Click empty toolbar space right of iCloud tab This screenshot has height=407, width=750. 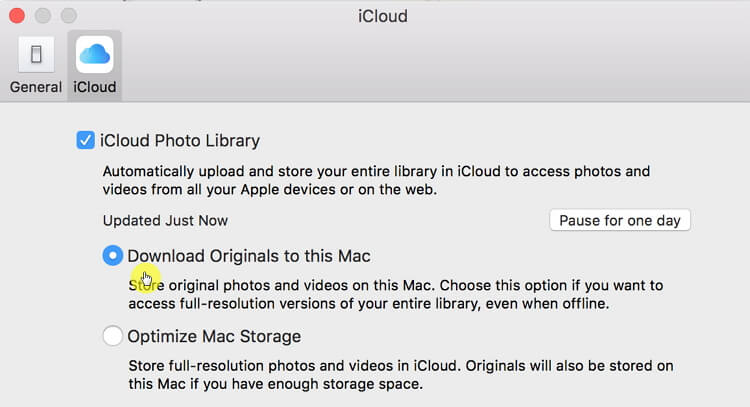pos(430,65)
